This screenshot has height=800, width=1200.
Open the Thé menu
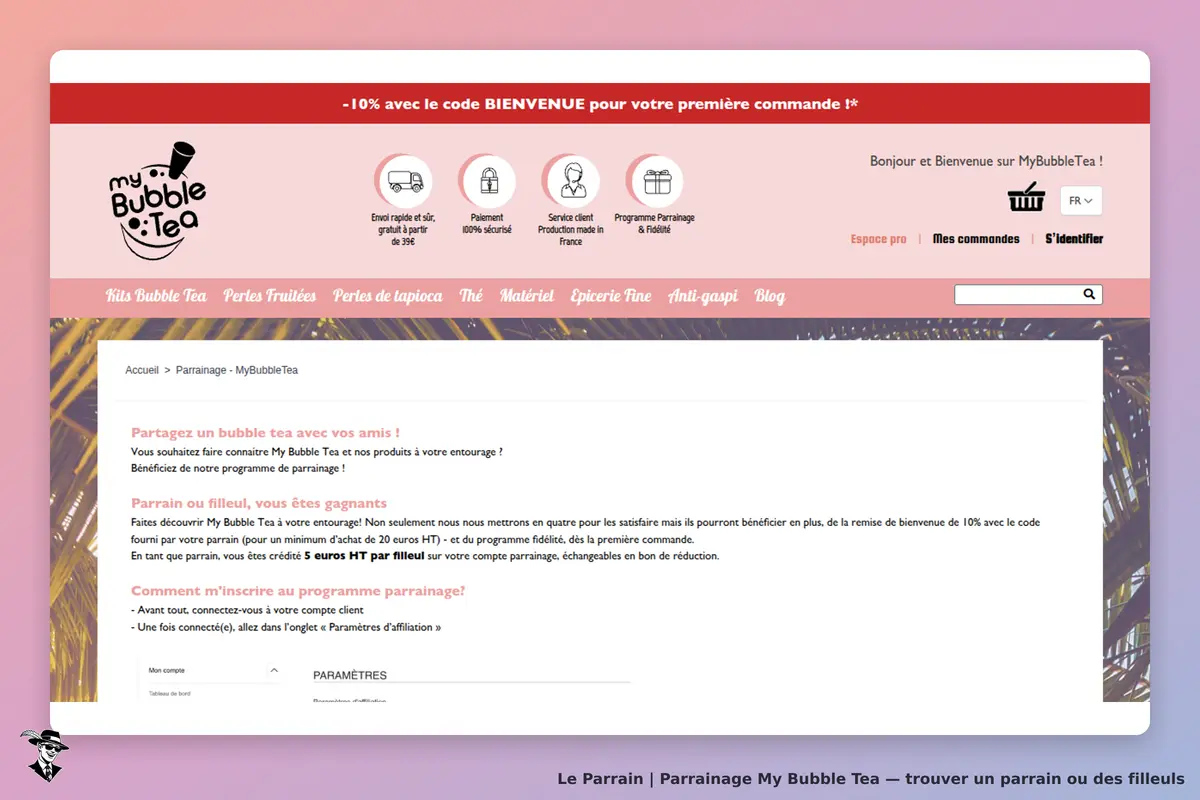click(471, 295)
